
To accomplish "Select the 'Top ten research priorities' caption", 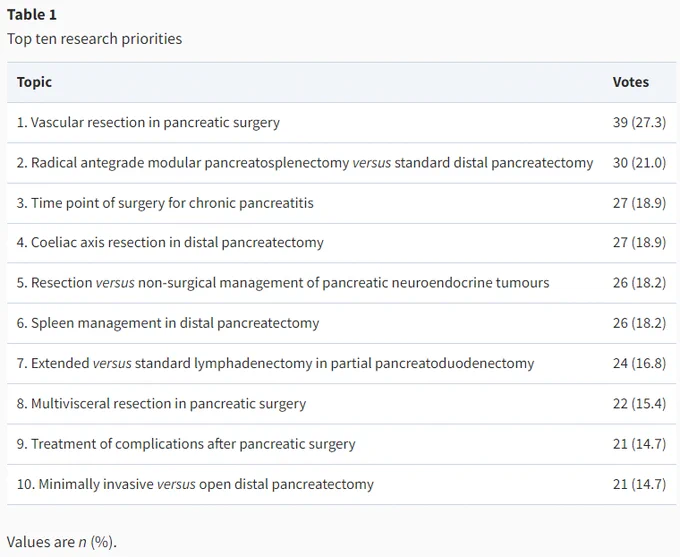I will [x=95, y=39].
